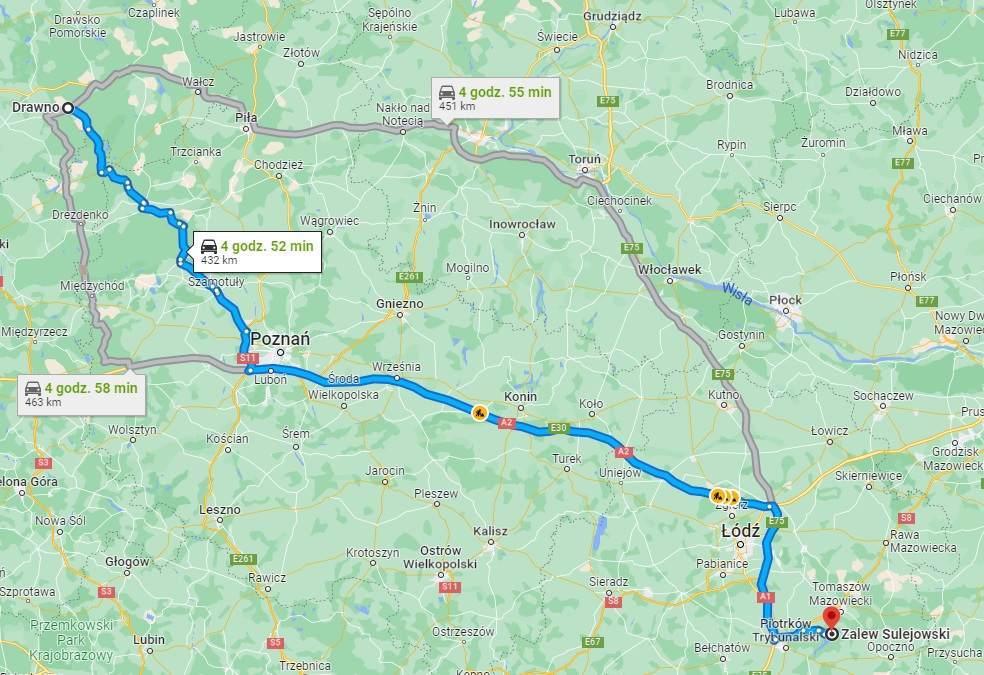This screenshot has width=984, height=675.
Task: Click the car icon in 432 km label
Action: (209, 246)
